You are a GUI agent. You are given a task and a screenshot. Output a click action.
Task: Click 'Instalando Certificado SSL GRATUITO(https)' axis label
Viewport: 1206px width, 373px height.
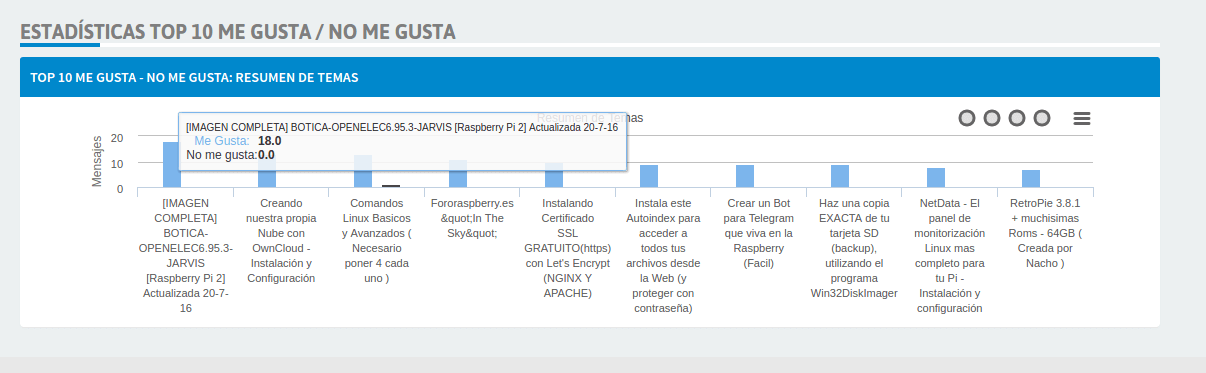click(x=567, y=247)
